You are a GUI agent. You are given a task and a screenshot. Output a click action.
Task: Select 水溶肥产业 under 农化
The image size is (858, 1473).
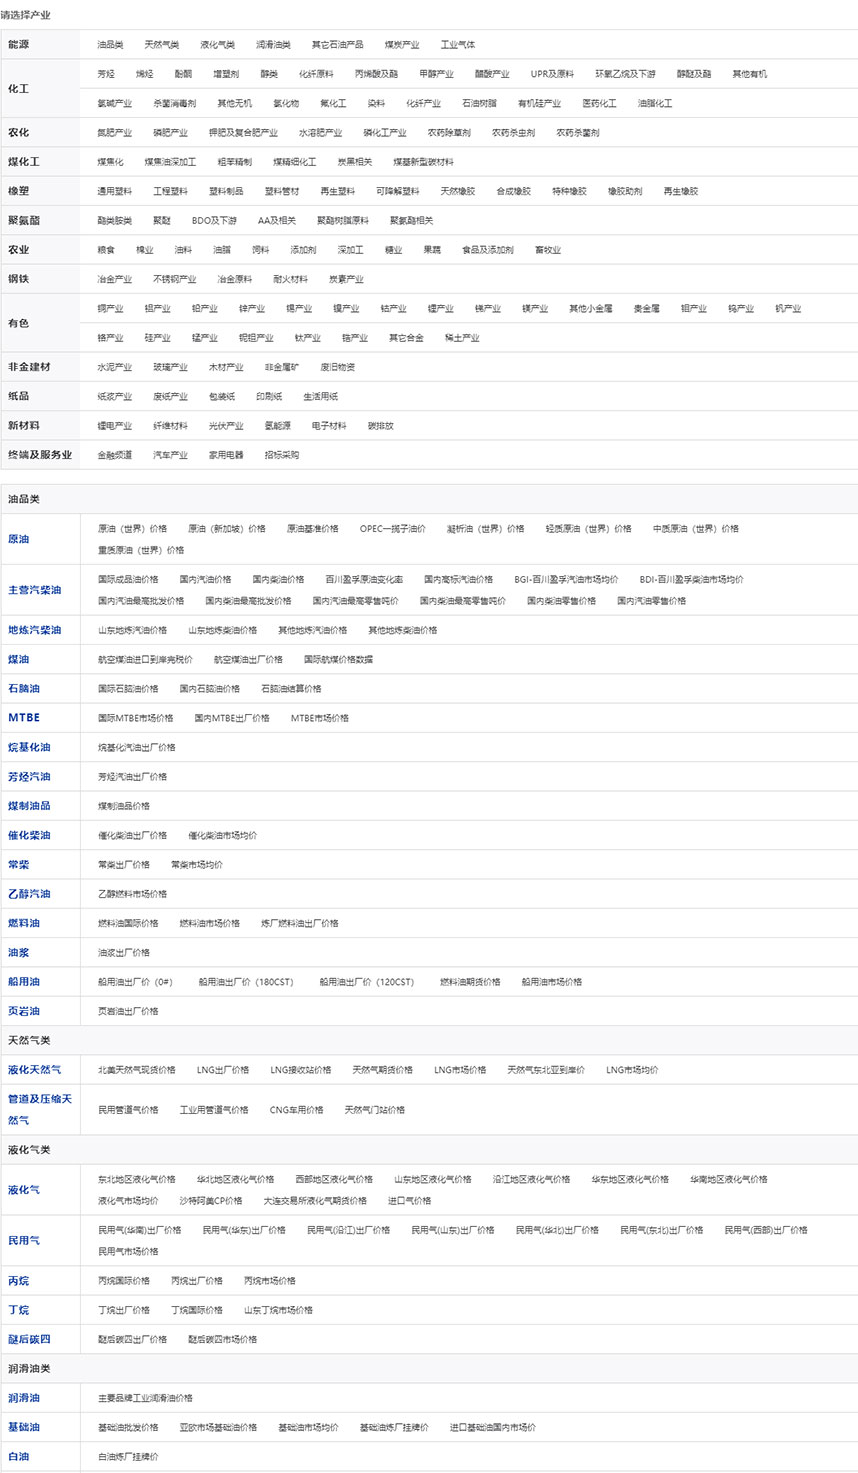[x=320, y=133]
